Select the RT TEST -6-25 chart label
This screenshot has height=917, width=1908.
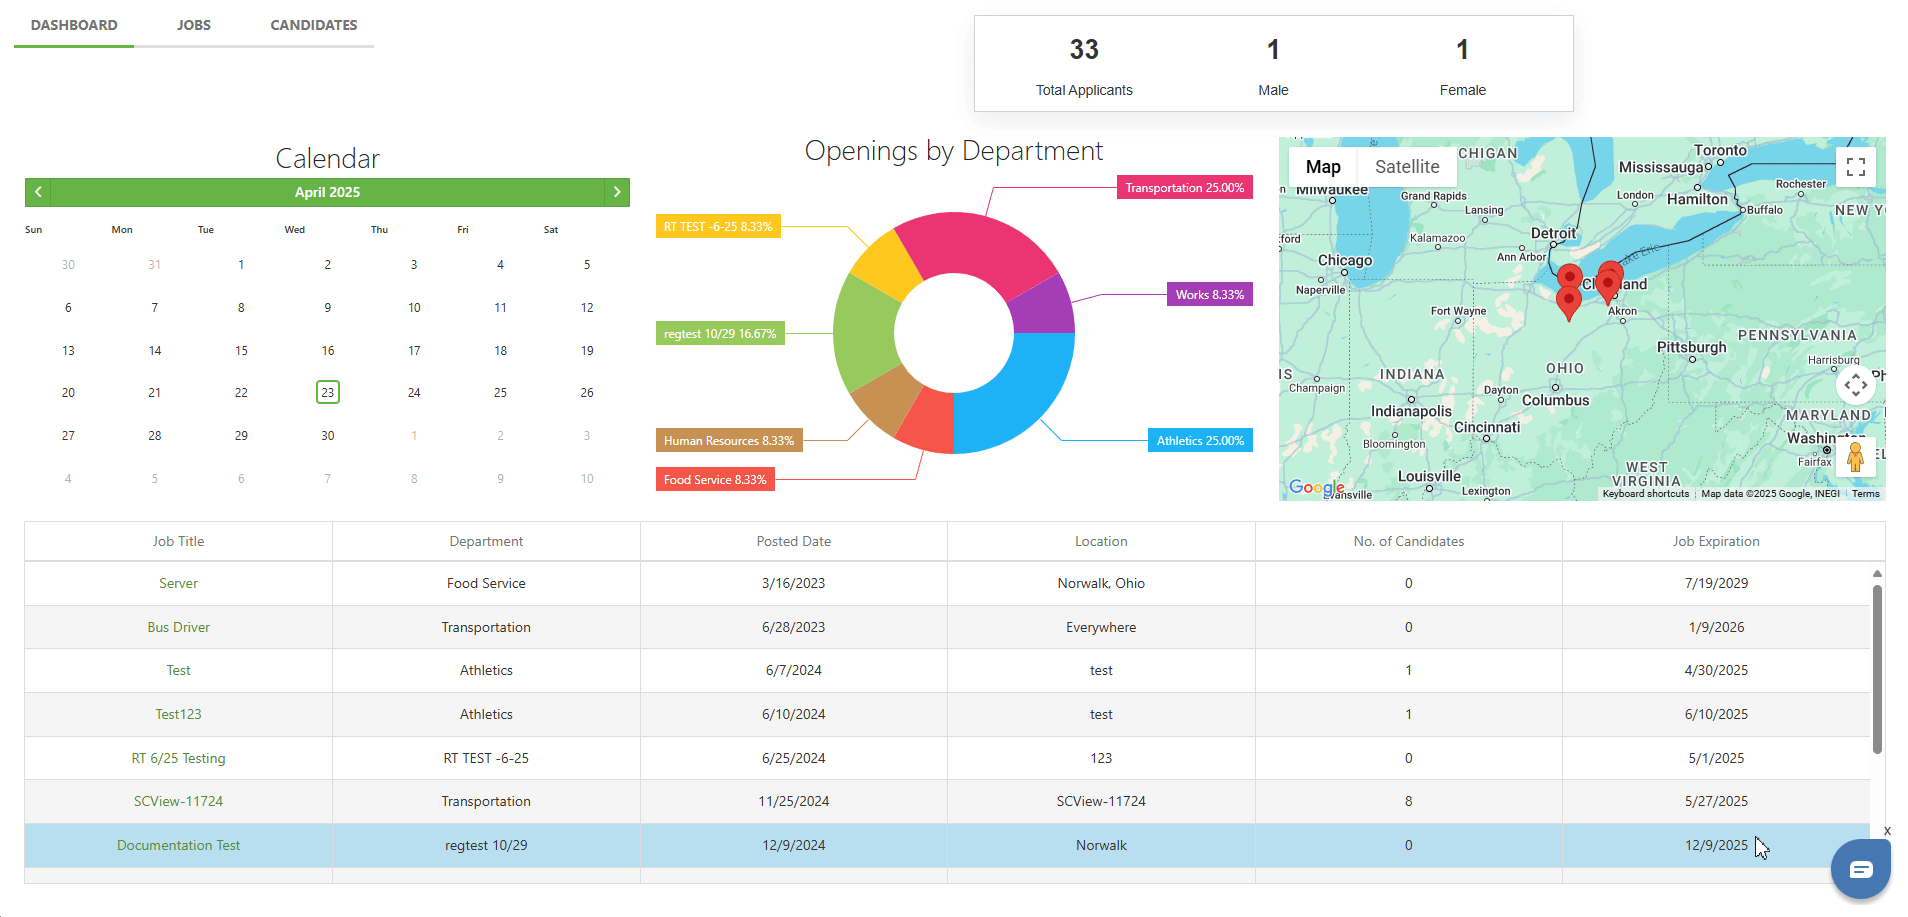(718, 227)
